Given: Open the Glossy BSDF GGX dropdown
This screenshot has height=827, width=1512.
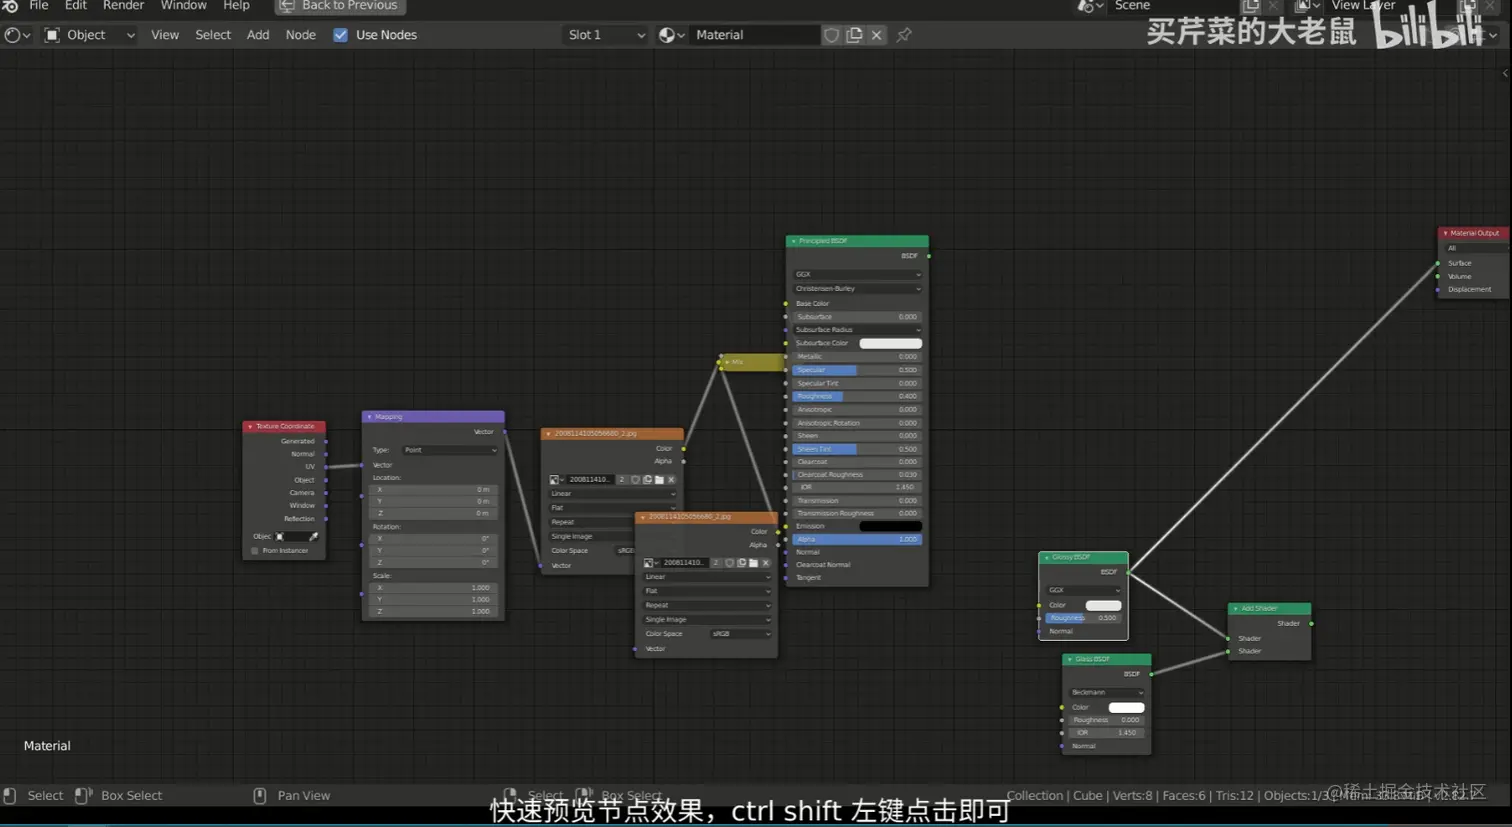Looking at the screenshot, I should (x=1083, y=591).
